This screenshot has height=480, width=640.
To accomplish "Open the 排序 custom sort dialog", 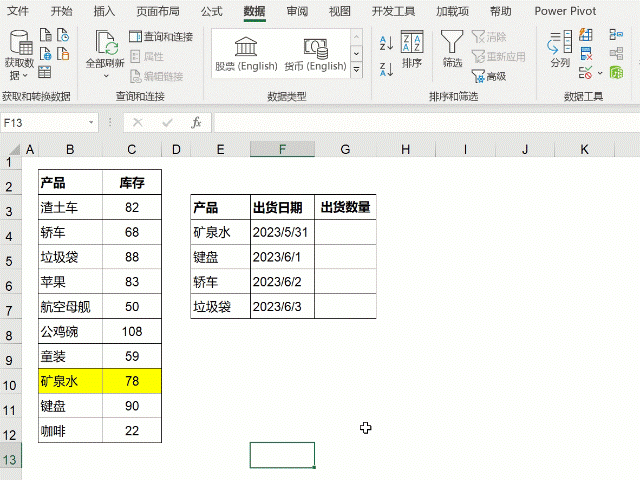I will pos(412,49).
